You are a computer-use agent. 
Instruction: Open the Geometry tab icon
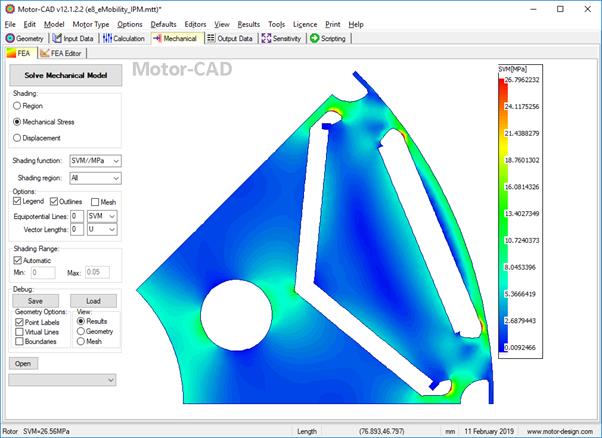10,38
